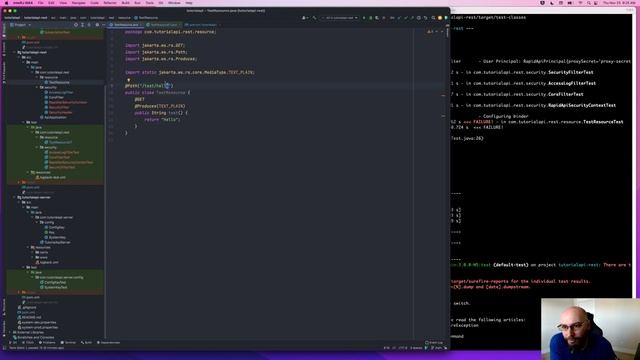The image size is (640, 360).
Task: Open the Navigate menu
Action: (78, 3)
